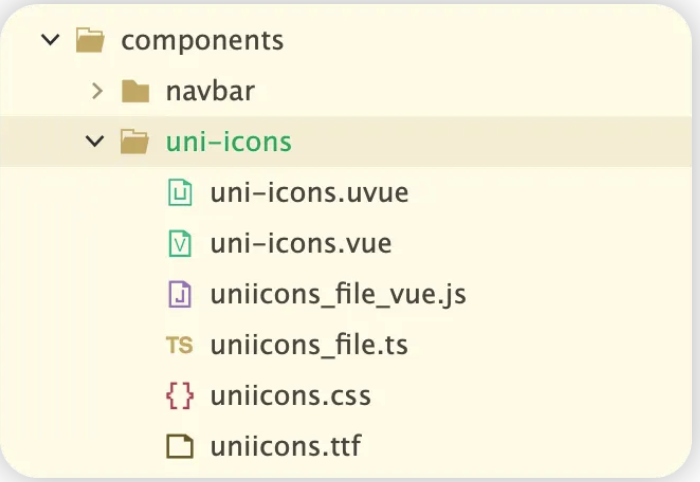Collapse the uni-icons folder chevron

coord(95,141)
